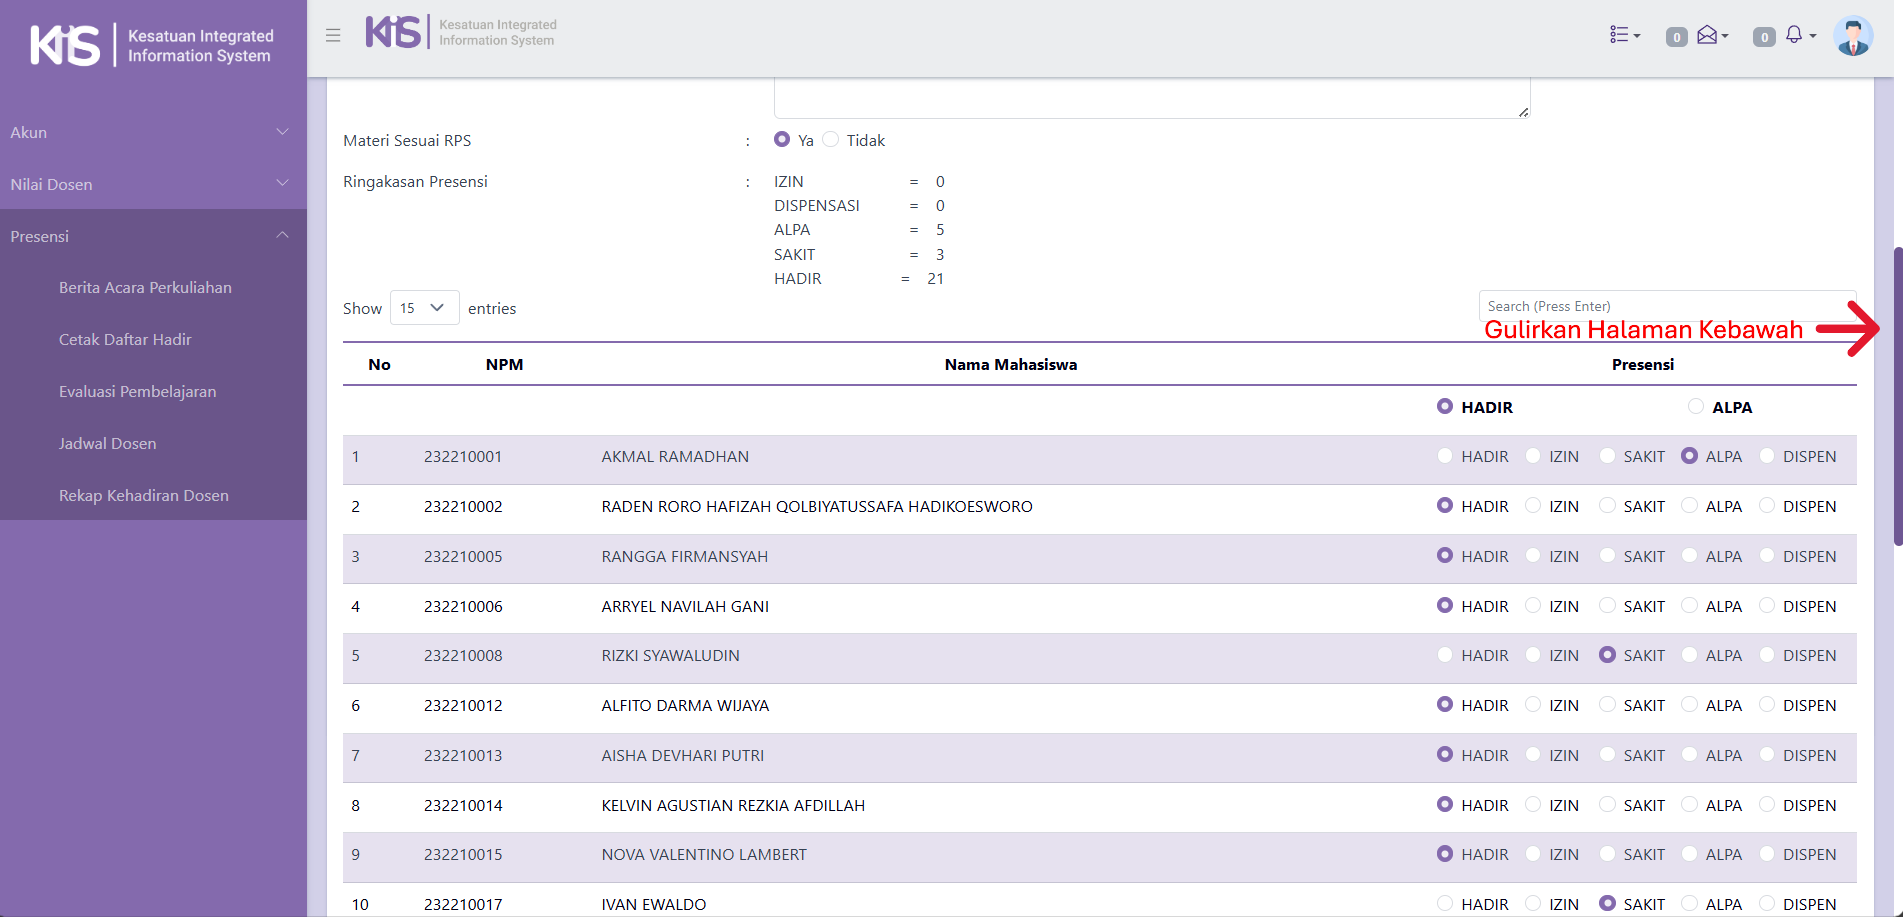Expand the Akun sidebar menu
Image resolution: width=1903 pixels, height=917 pixels.
[x=150, y=132]
